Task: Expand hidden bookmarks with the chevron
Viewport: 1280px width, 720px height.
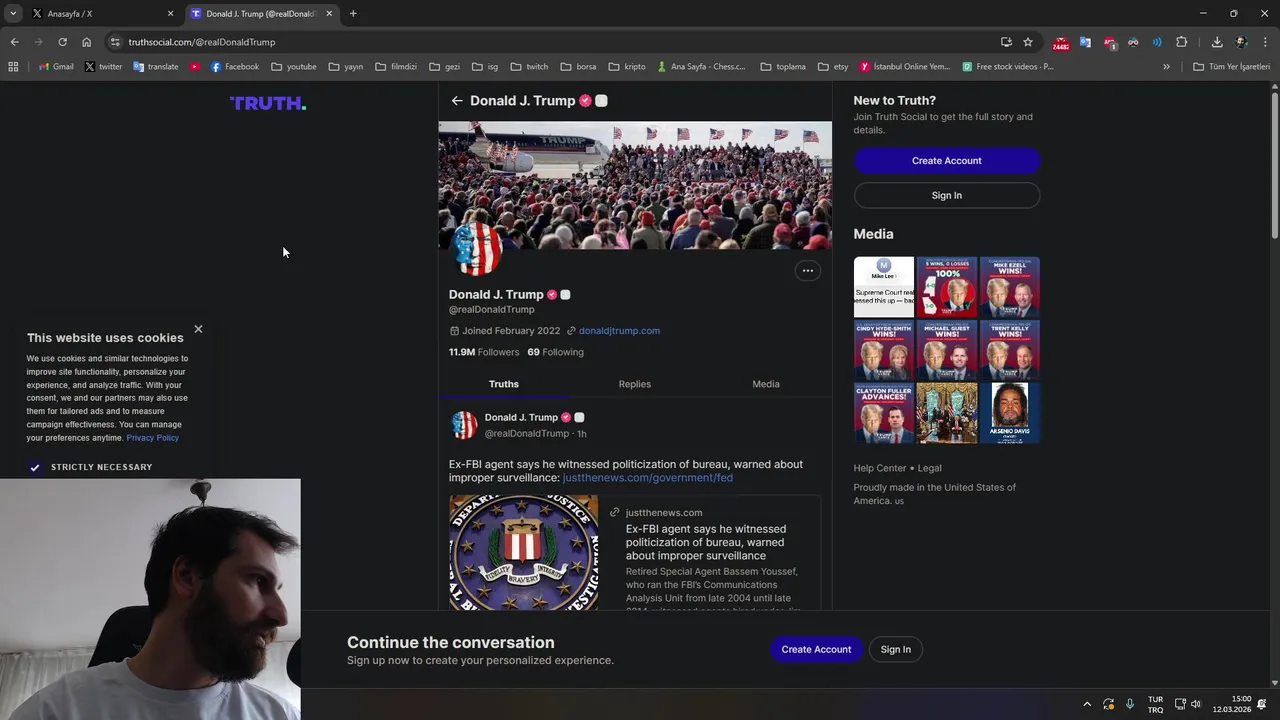Action: coord(1166,67)
